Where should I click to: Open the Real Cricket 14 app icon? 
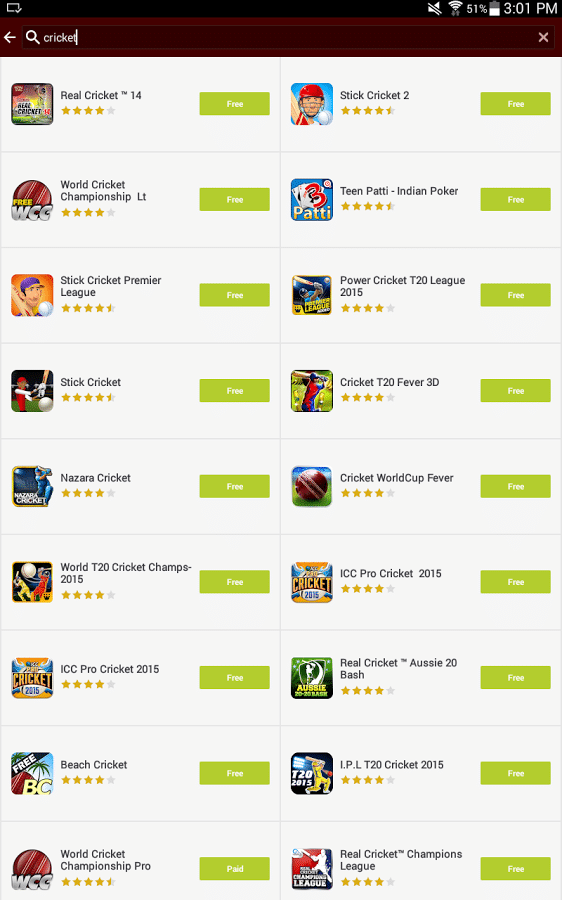click(32, 104)
